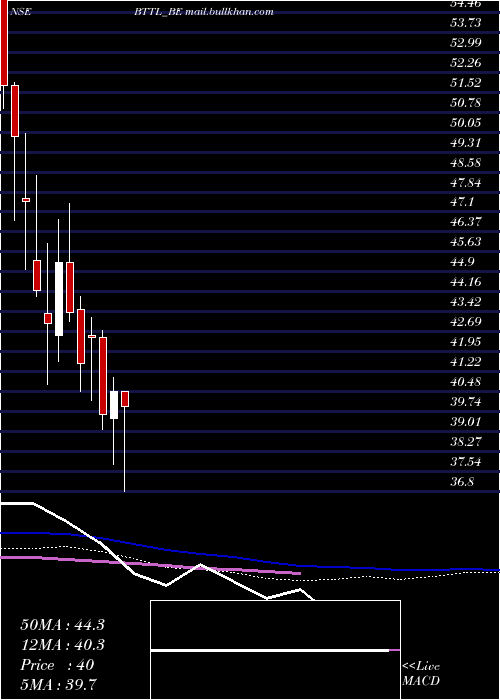Click the 41.22 price level
Screen dimensions: 500x700
466,362
